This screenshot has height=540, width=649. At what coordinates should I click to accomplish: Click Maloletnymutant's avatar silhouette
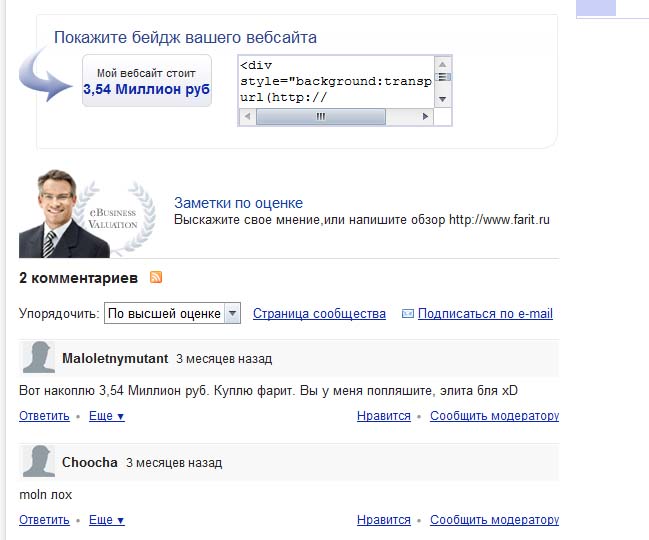click(x=38, y=357)
